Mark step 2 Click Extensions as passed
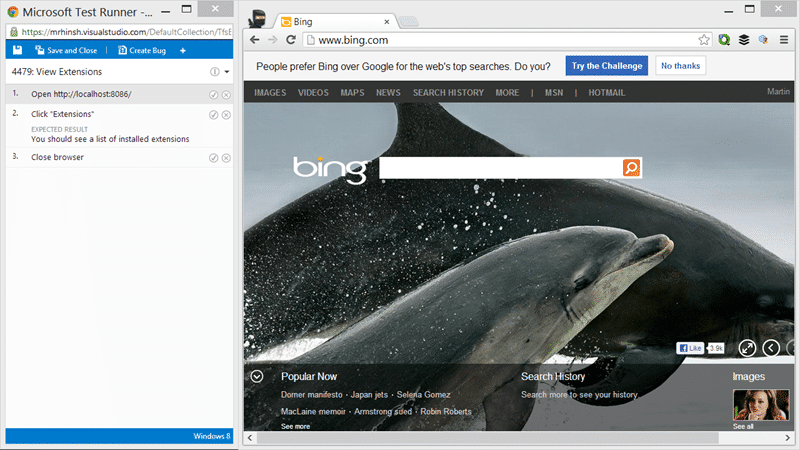This screenshot has width=800, height=450. (x=214, y=115)
